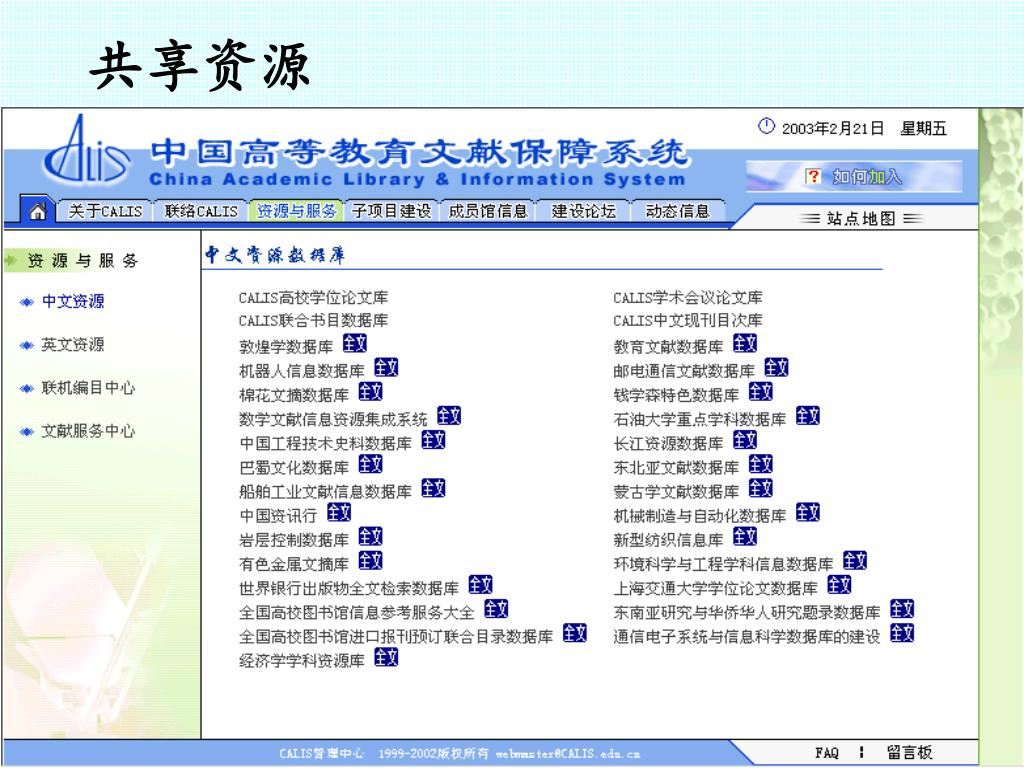Open the full-text icon beside 数学文献信息资源集成系统
The height and width of the screenshot is (768, 1024).
[x=449, y=416]
